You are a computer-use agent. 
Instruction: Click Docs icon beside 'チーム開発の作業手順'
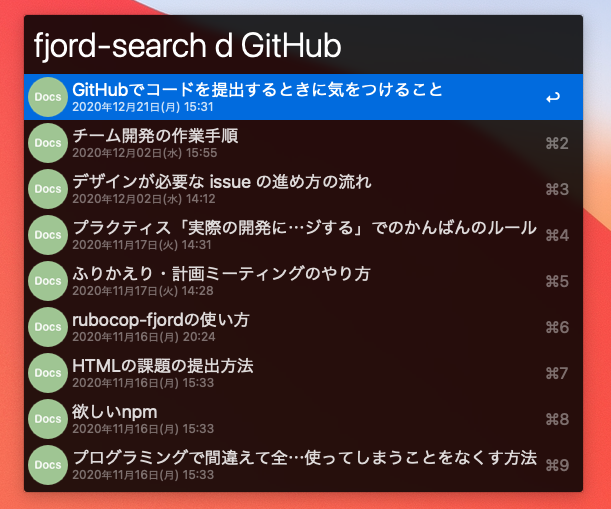(x=48, y=143)
